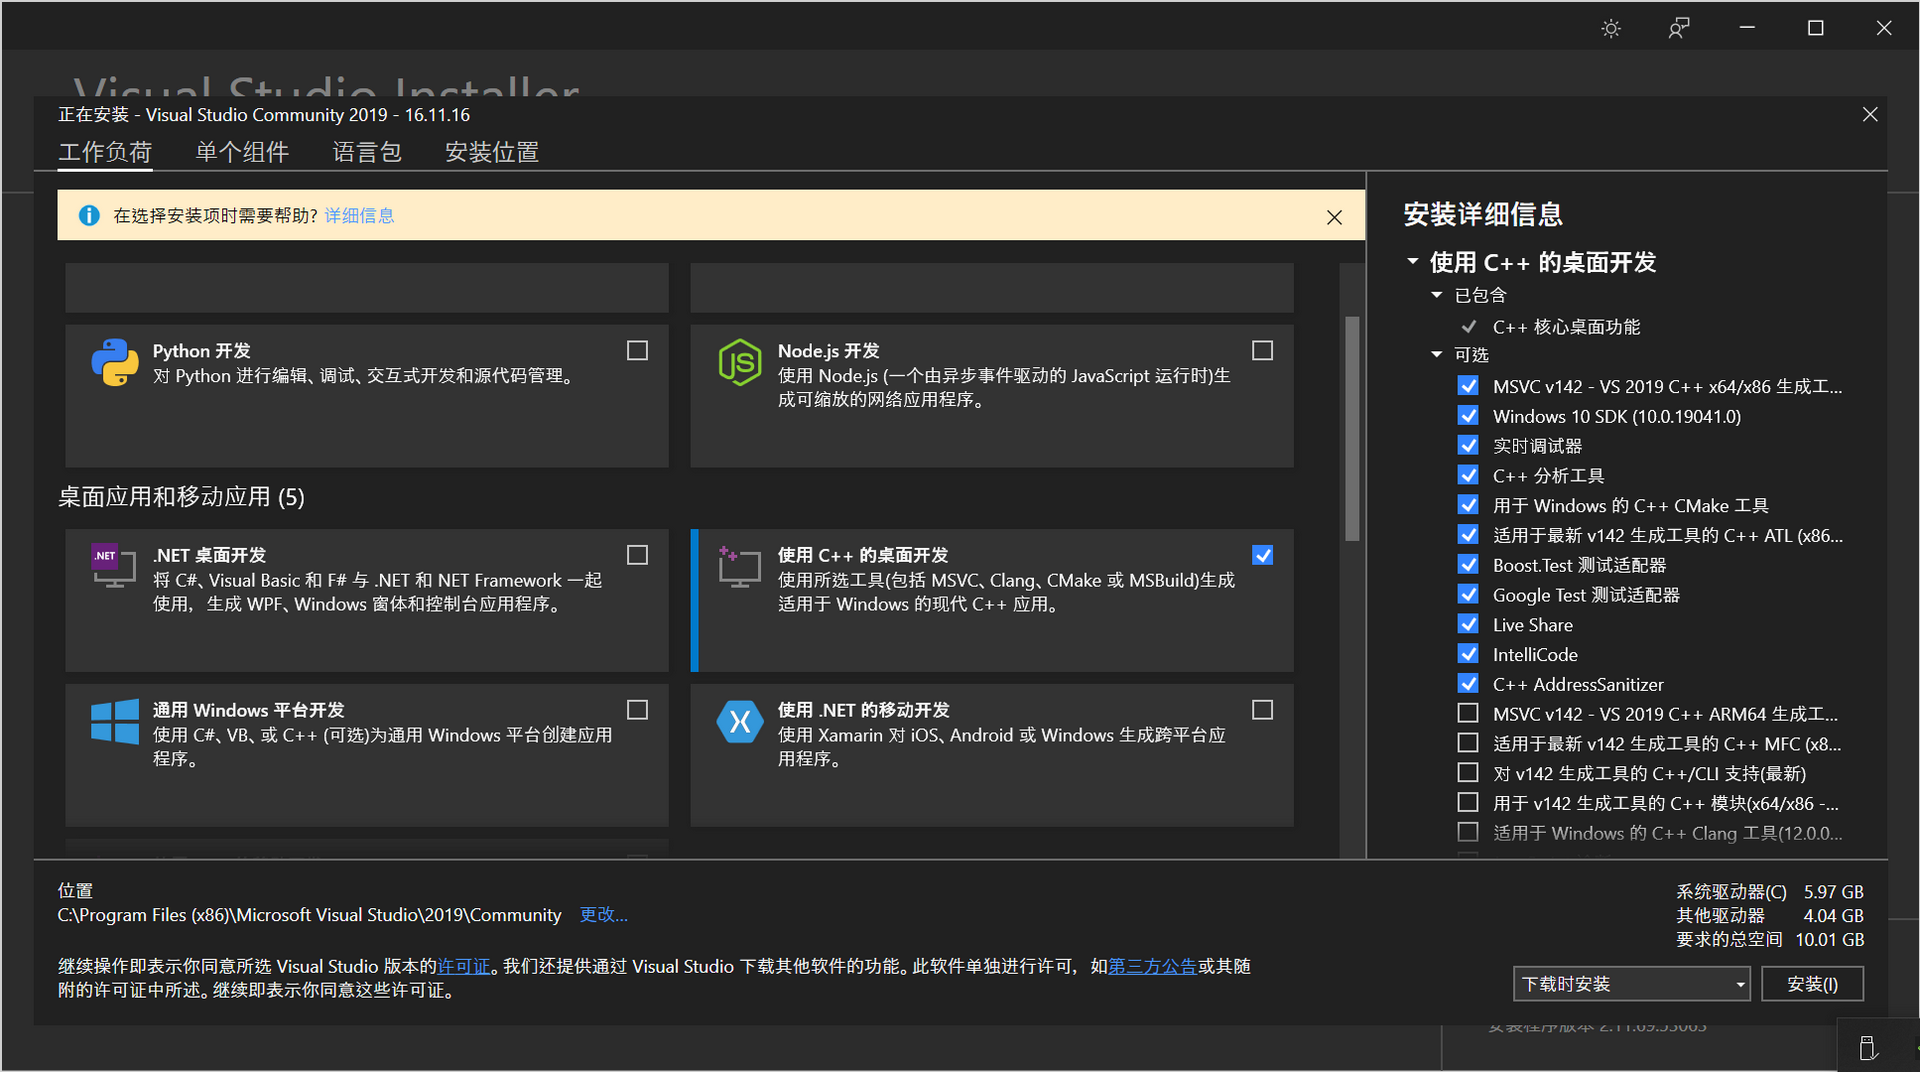Check the 使用 .NET 的移动开发 workload

[x=1263, y=710]
